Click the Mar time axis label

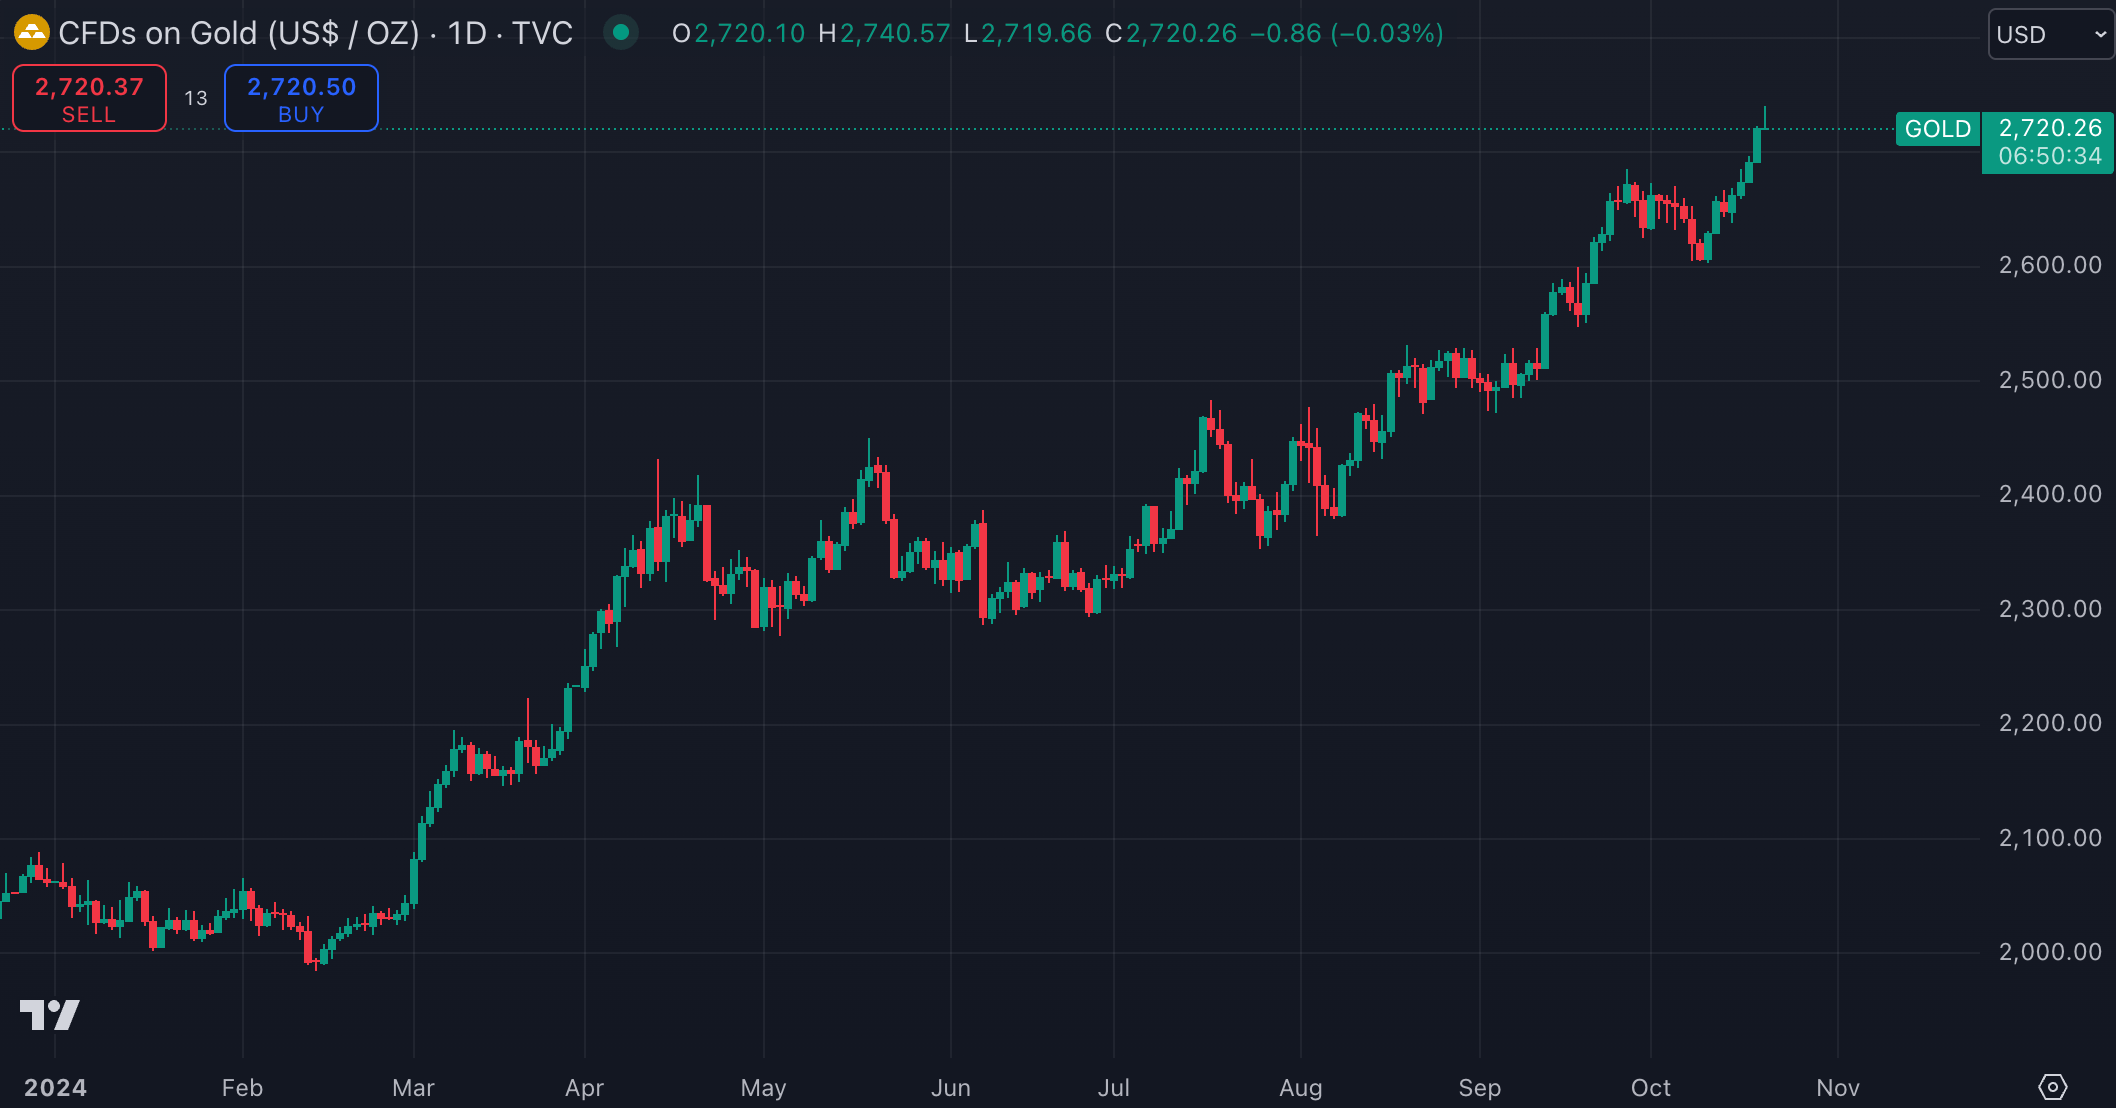413,1088
